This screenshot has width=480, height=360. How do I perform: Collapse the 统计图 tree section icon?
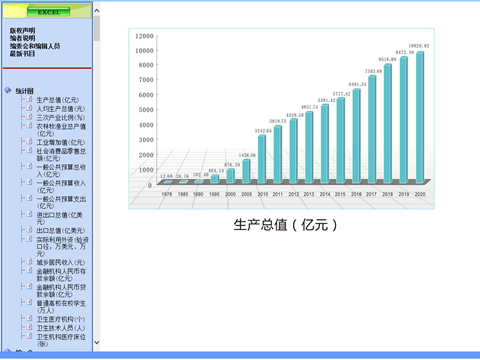tap(8, 90)
